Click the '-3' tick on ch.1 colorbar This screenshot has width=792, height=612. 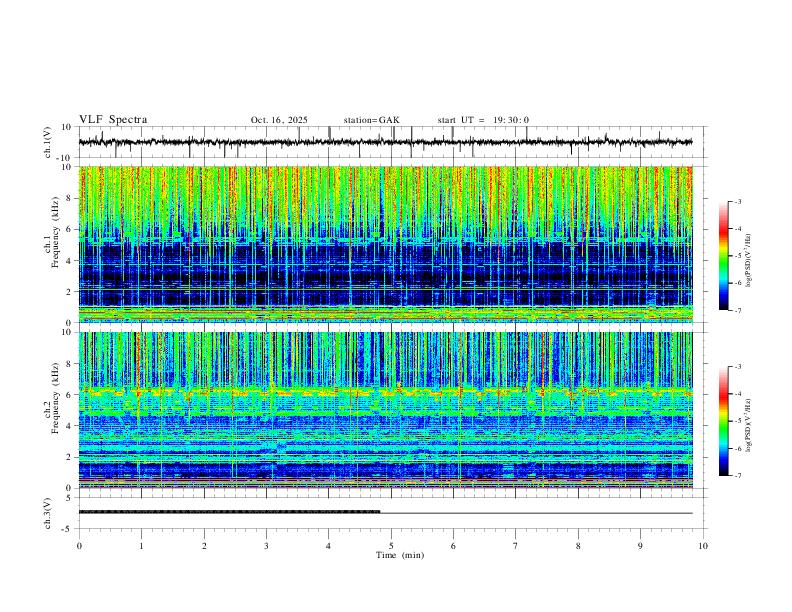[738, 201]
